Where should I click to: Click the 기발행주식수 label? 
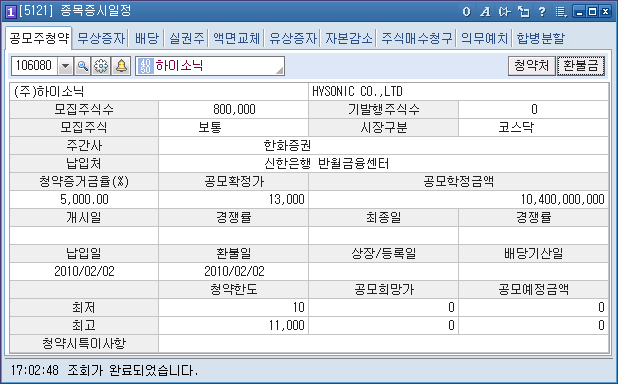pyautogui.click(x=383, y=109)
